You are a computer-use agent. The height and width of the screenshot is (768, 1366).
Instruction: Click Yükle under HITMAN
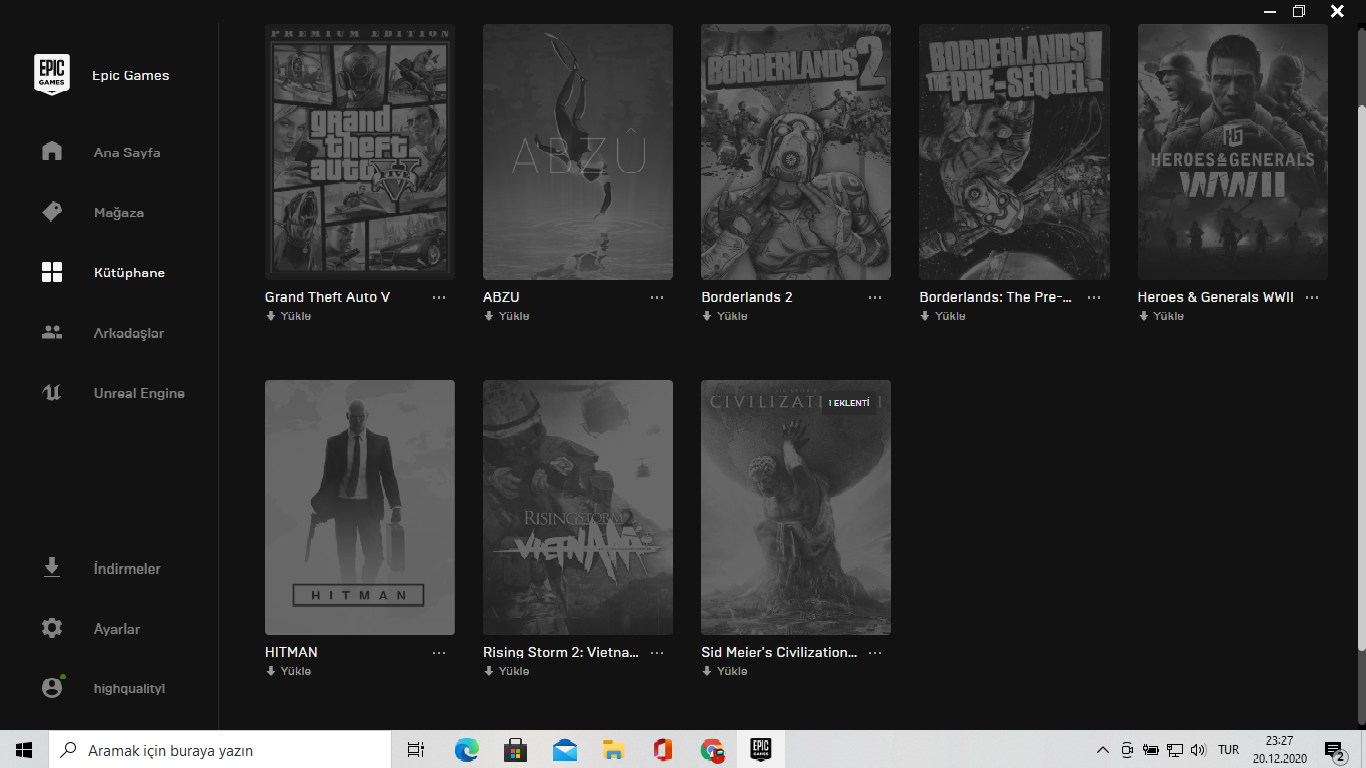288,671
